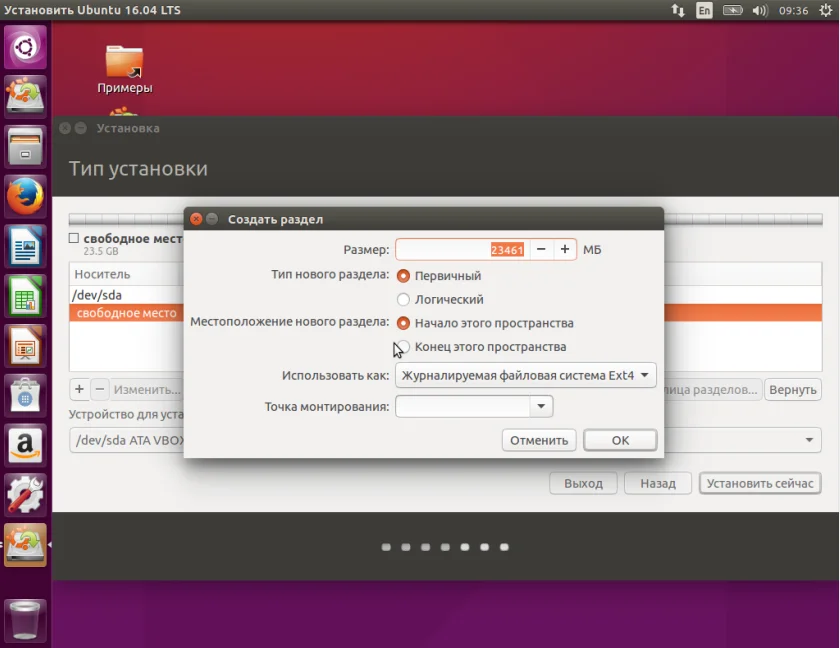Open Ubuntu Software Center dock icon

click(25, 396)
